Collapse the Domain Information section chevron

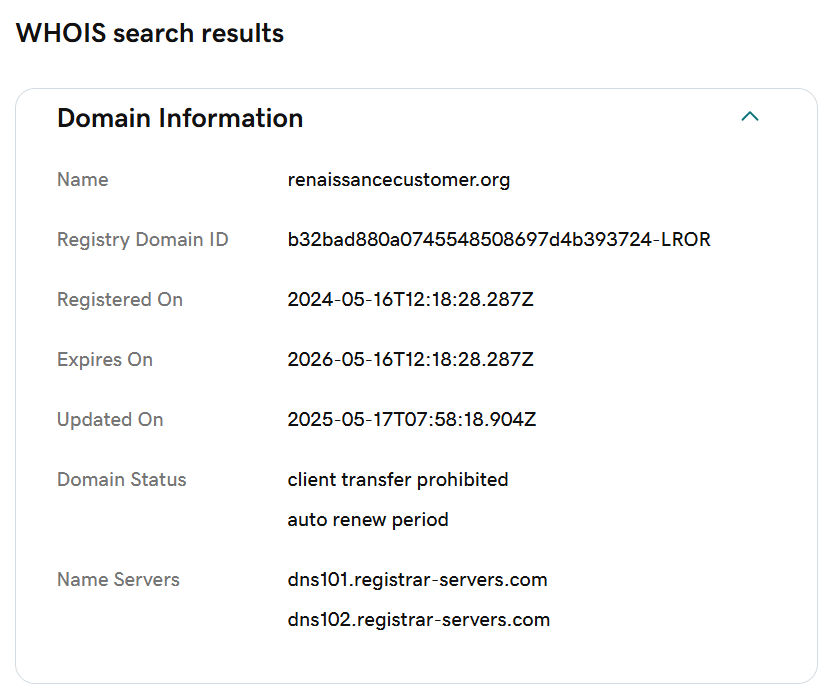coord(750,116)
